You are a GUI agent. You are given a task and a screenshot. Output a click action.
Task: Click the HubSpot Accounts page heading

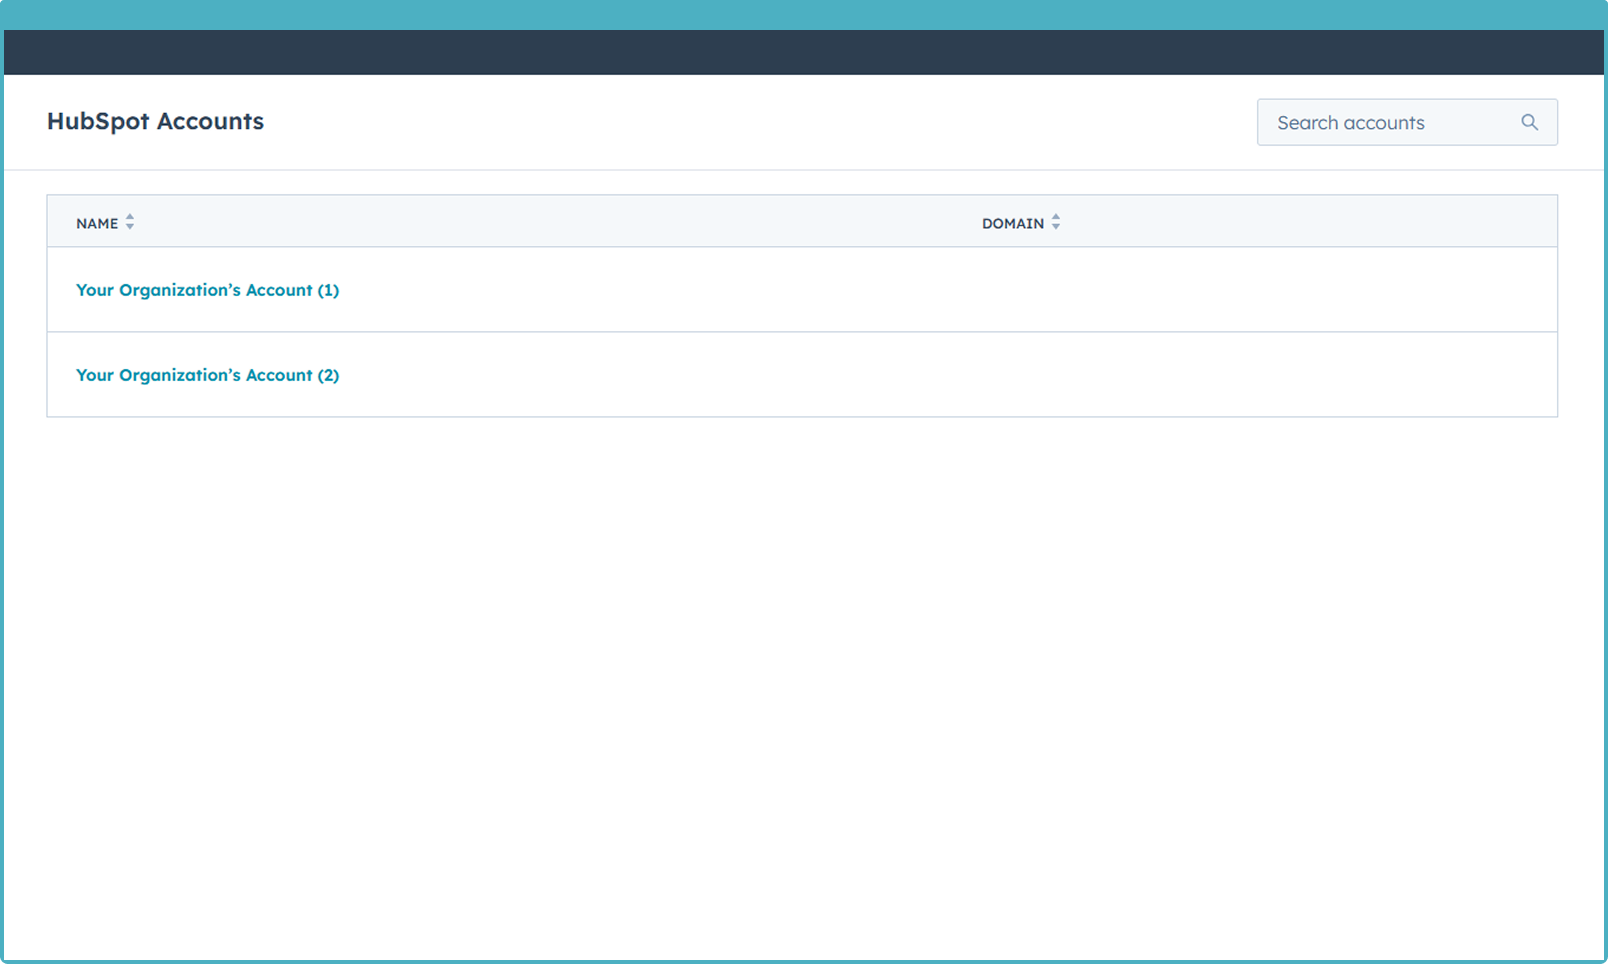coord(155,121)
